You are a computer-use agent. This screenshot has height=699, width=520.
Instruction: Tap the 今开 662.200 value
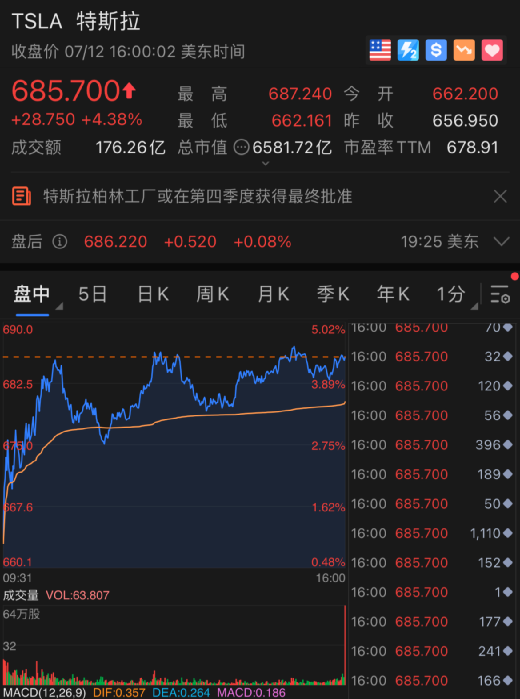(x=465, y=94)
